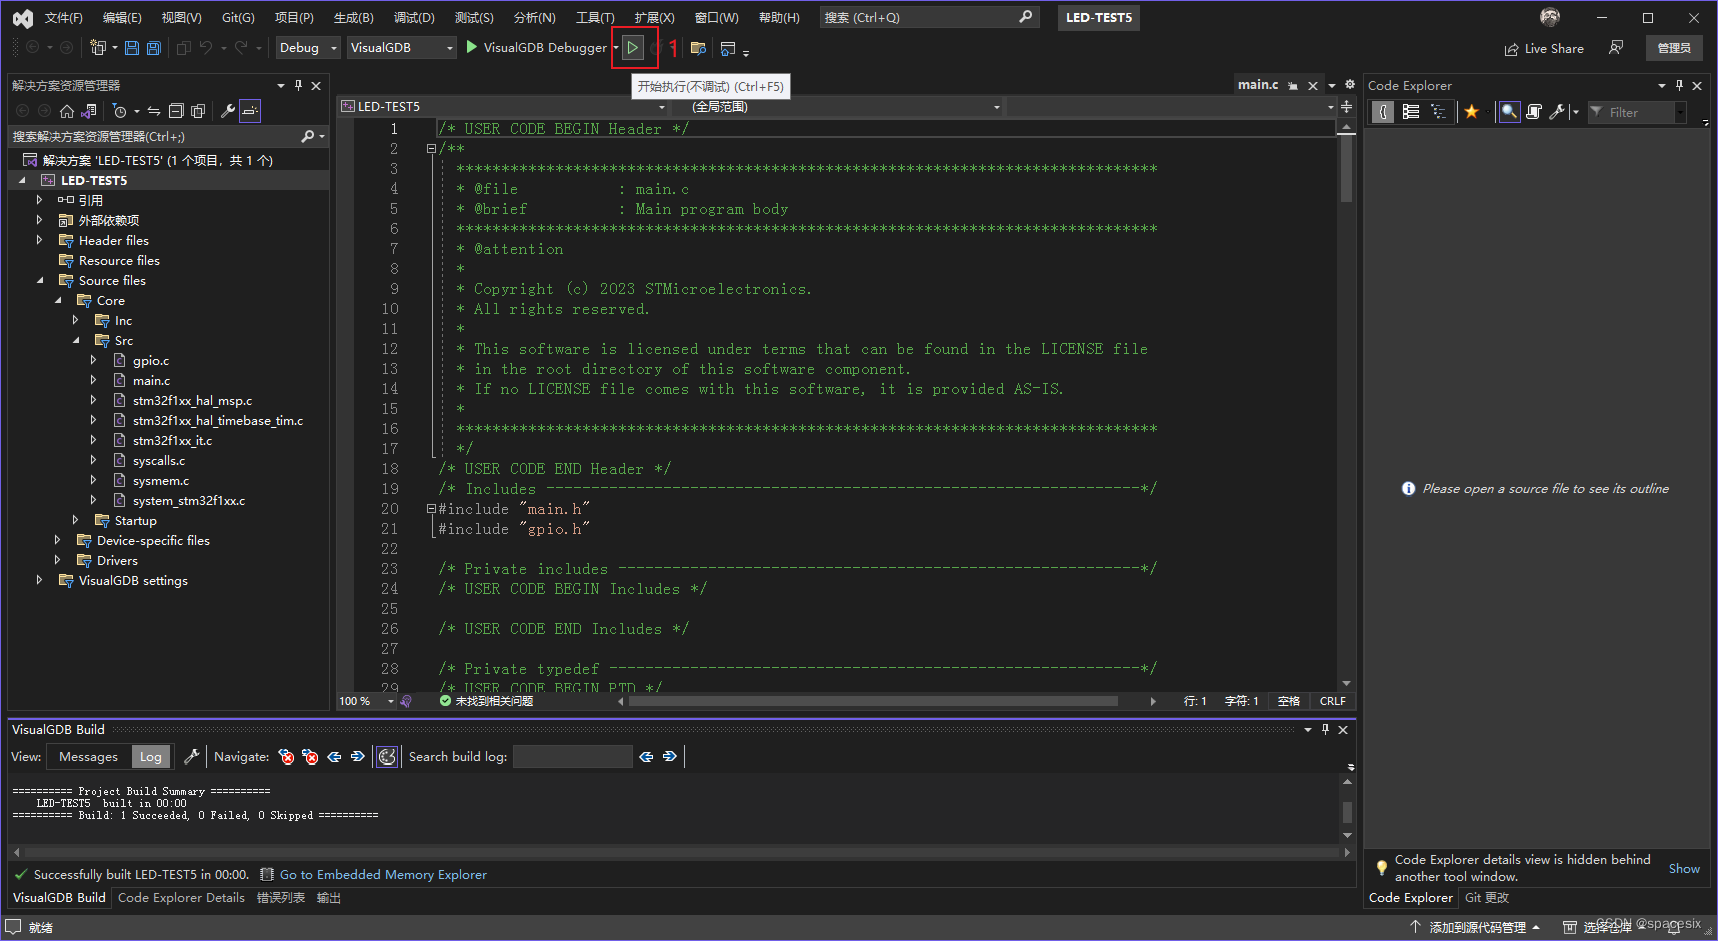Toggle the preview selected items button in Solution Explorer
This screenshot has height=941, width=1718.
click(x=250, y=111)
